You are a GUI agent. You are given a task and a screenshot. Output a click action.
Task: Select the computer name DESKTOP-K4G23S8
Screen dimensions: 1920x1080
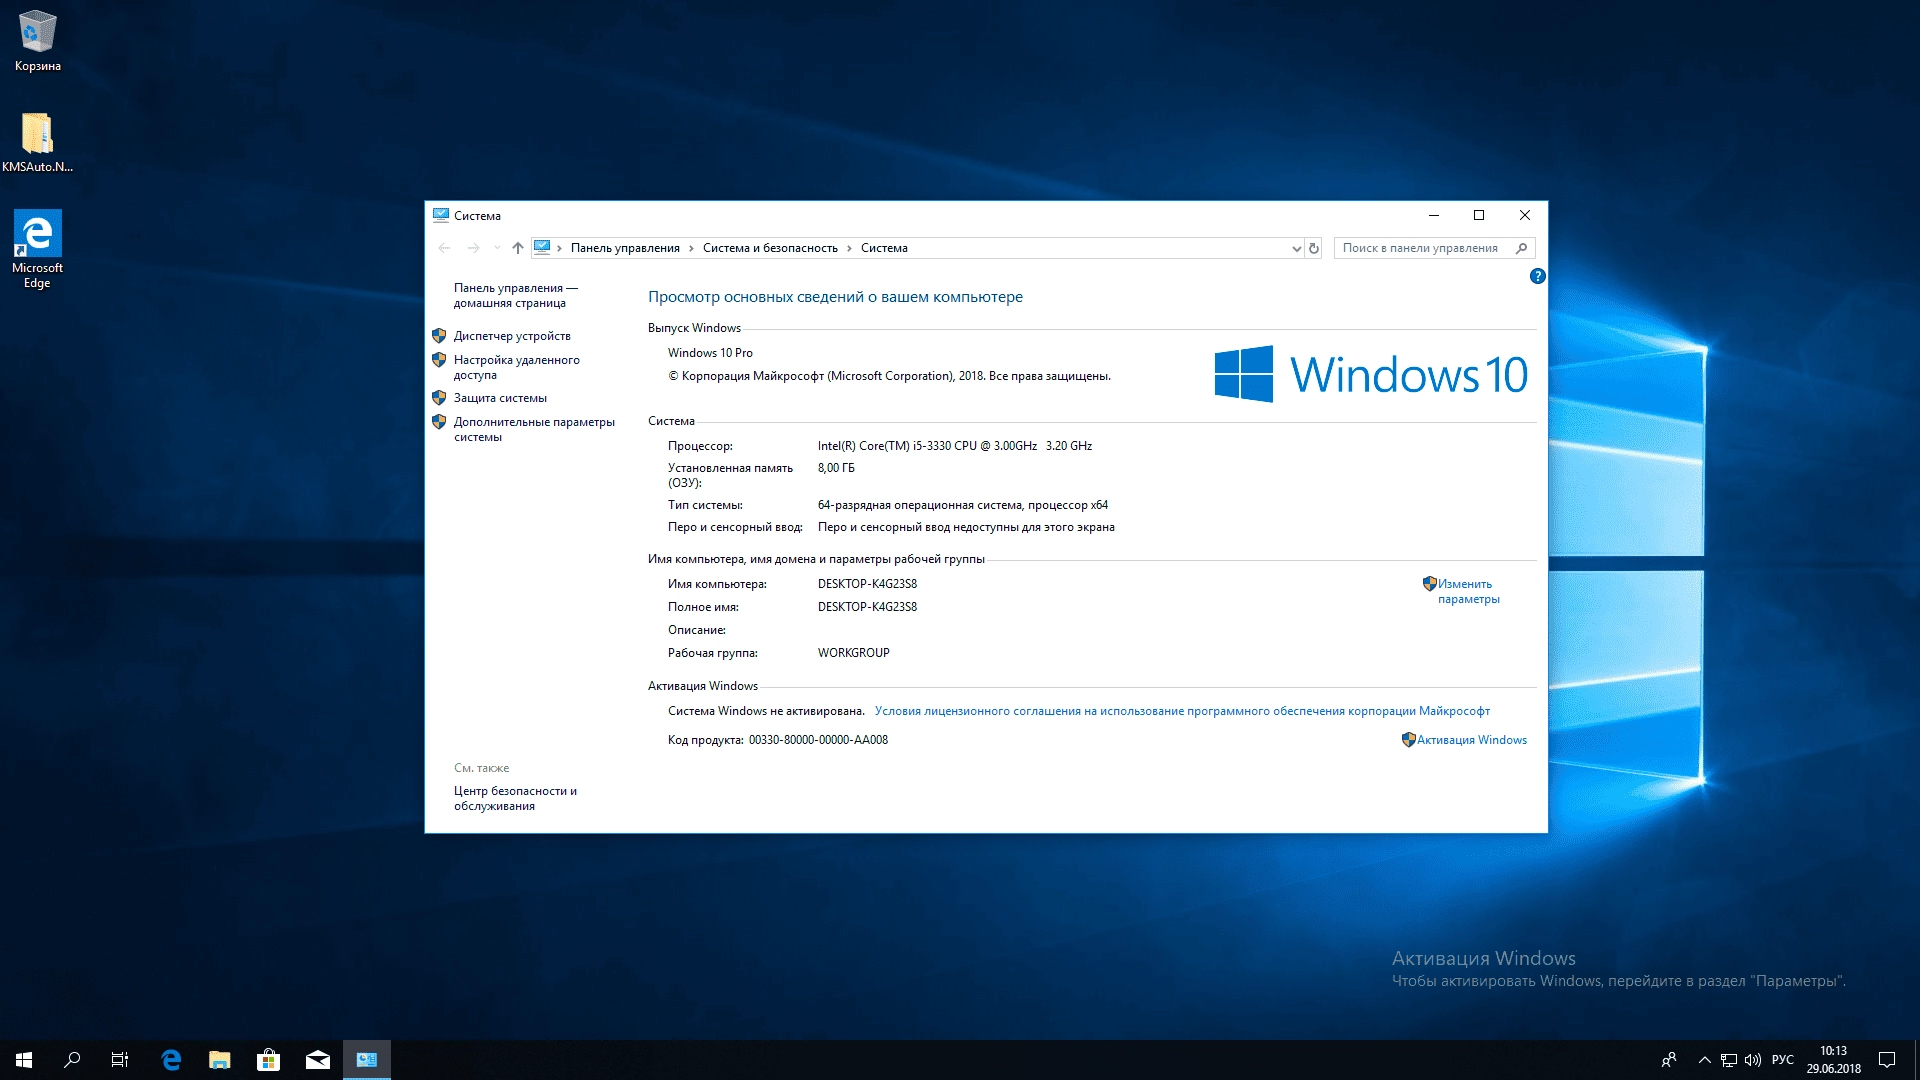click(x=867, y=584)
